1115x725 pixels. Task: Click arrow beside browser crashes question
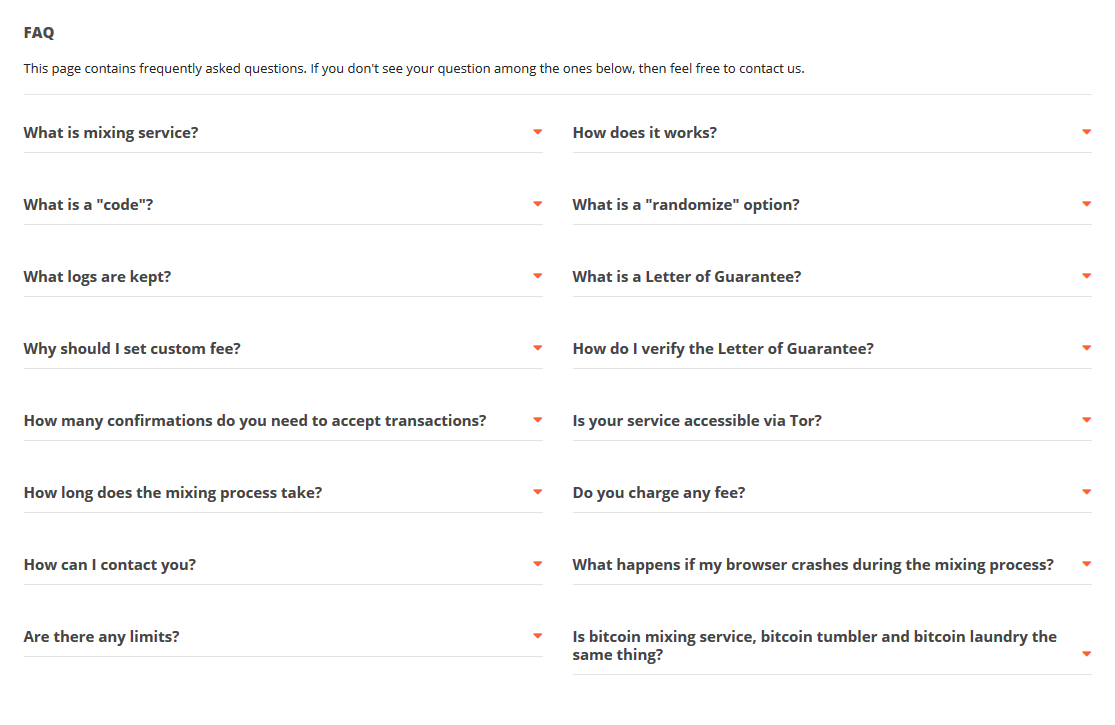(x=1086, y=564)
